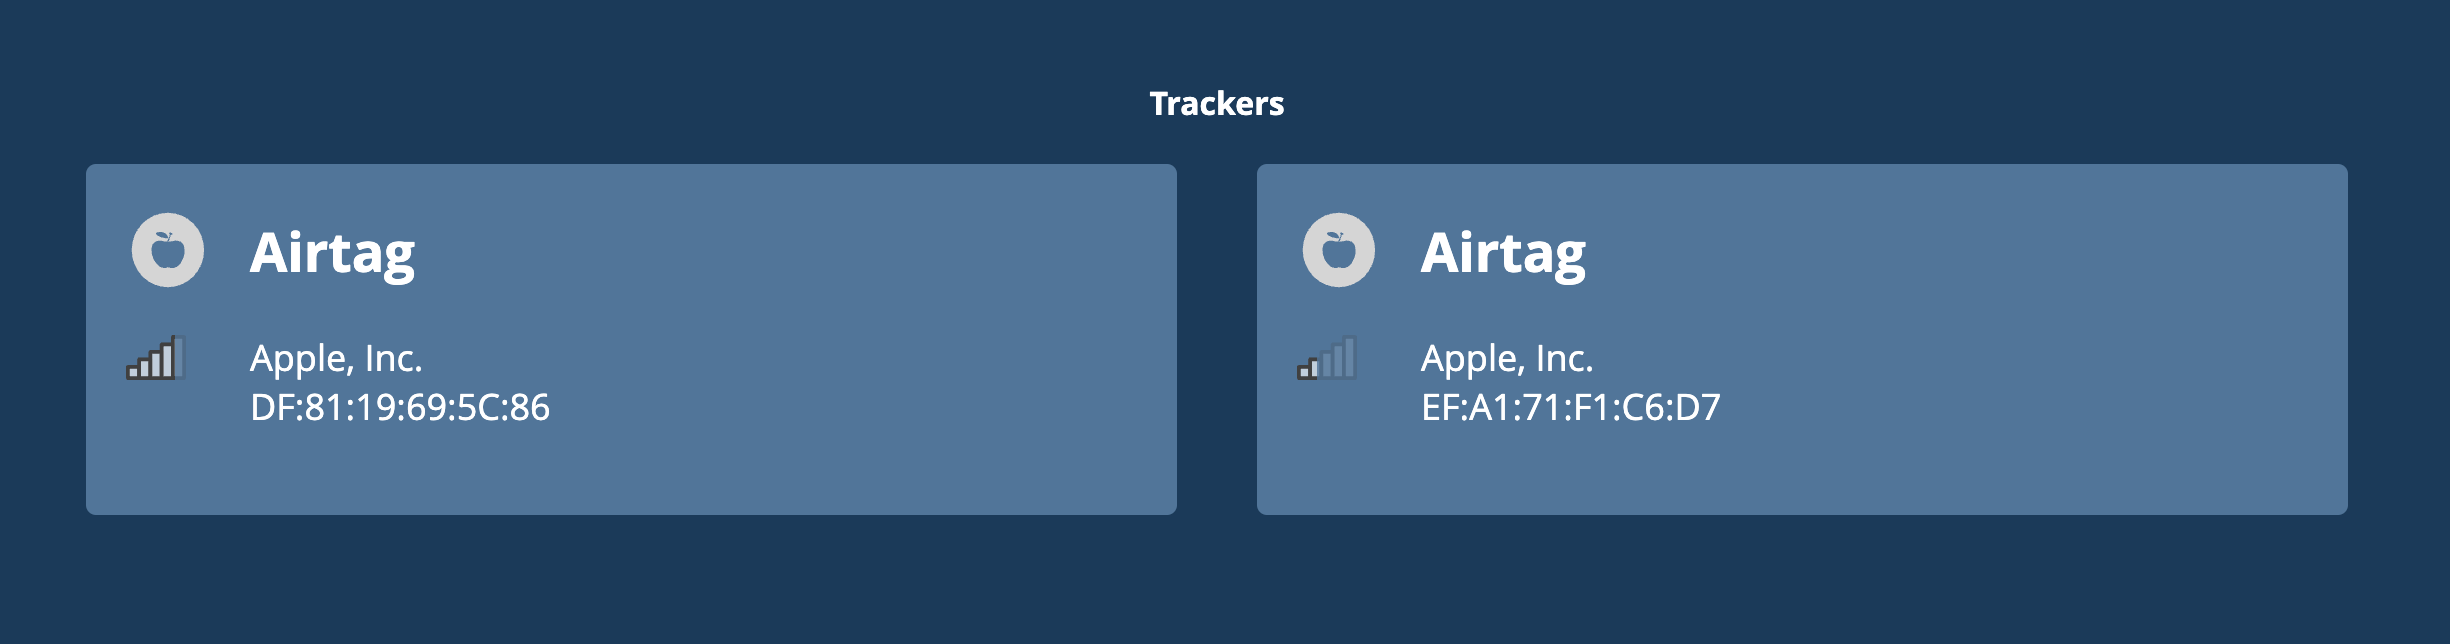Select the Airtag title in the first tracker card

(x=332, y=253)
